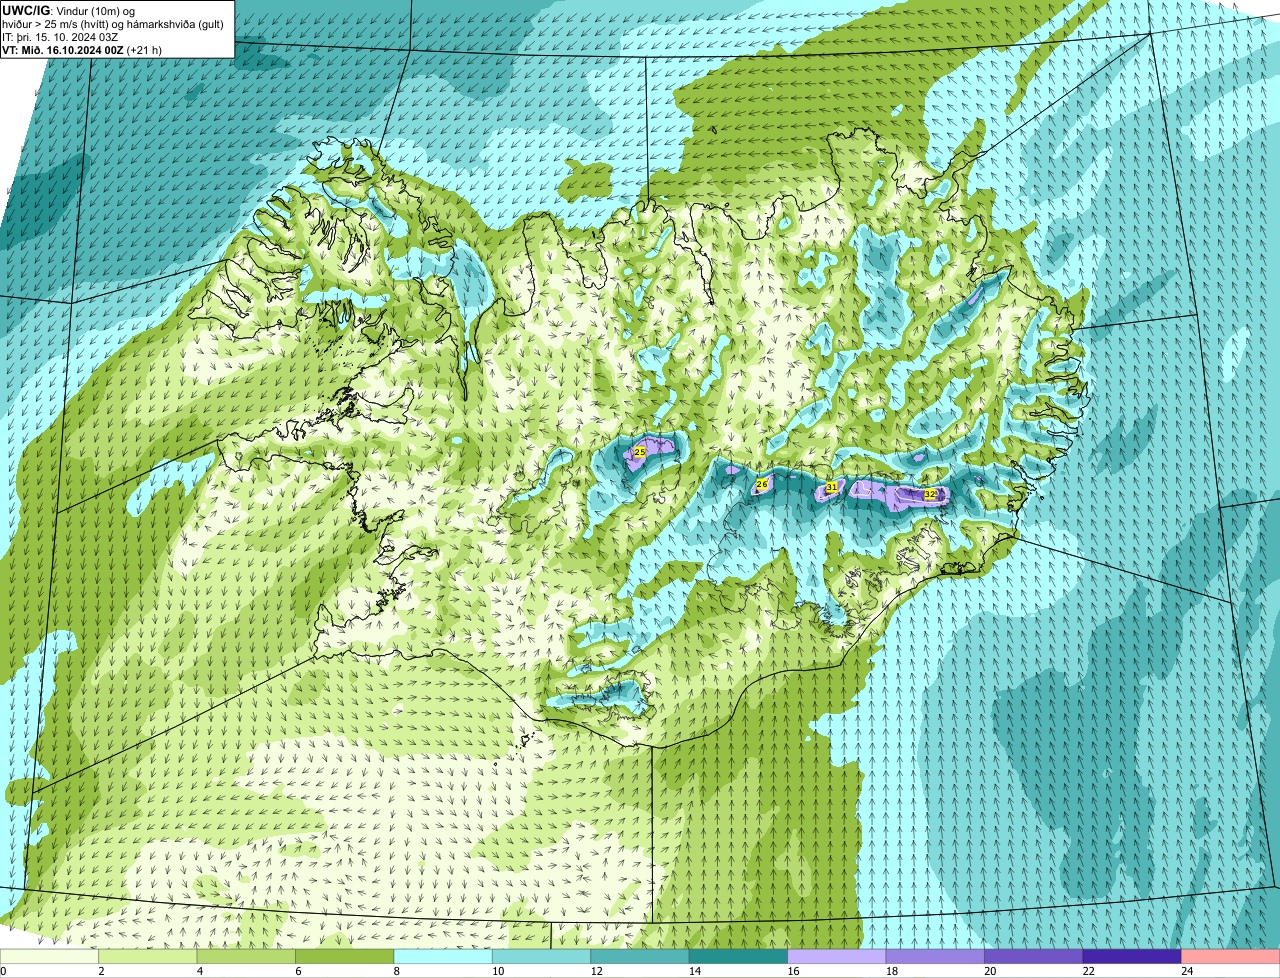Select the 0–2 m/s palest swatch in color scale
This screenshot has height=978, width=1280.
click(x=49, y=956)
